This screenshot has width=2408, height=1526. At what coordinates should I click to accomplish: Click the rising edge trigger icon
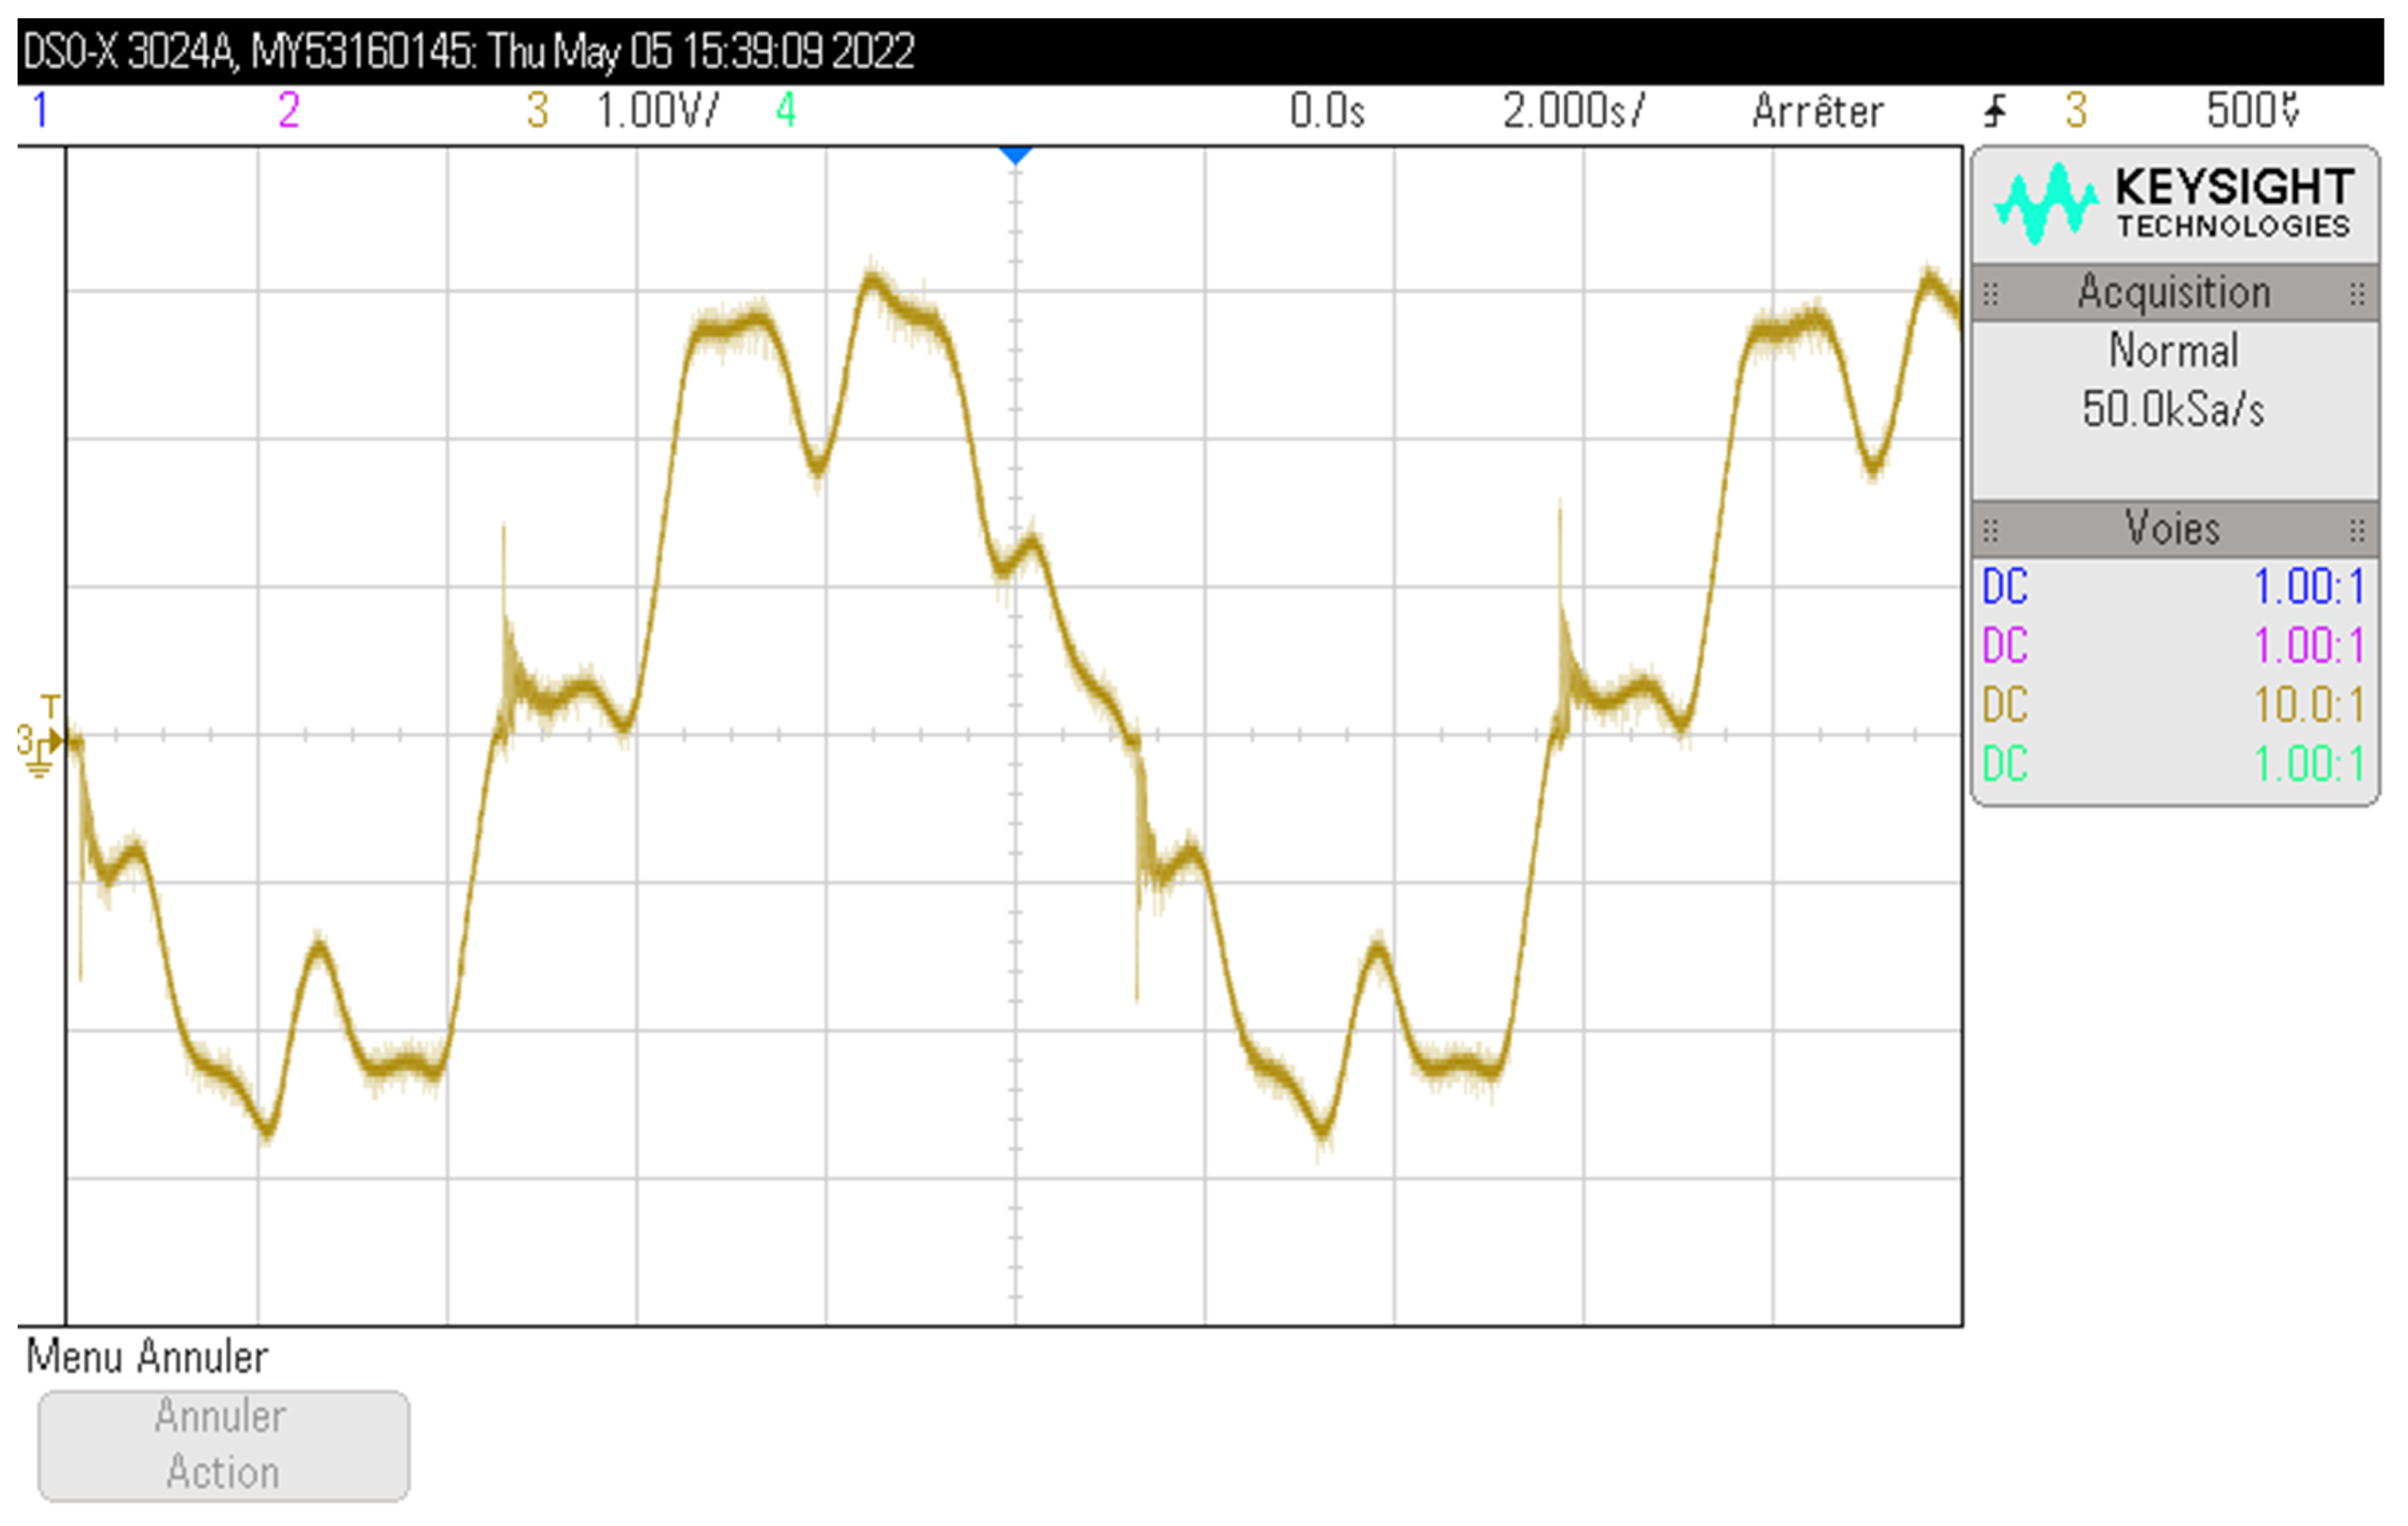pyautogui.click(x=1995, y=111)
